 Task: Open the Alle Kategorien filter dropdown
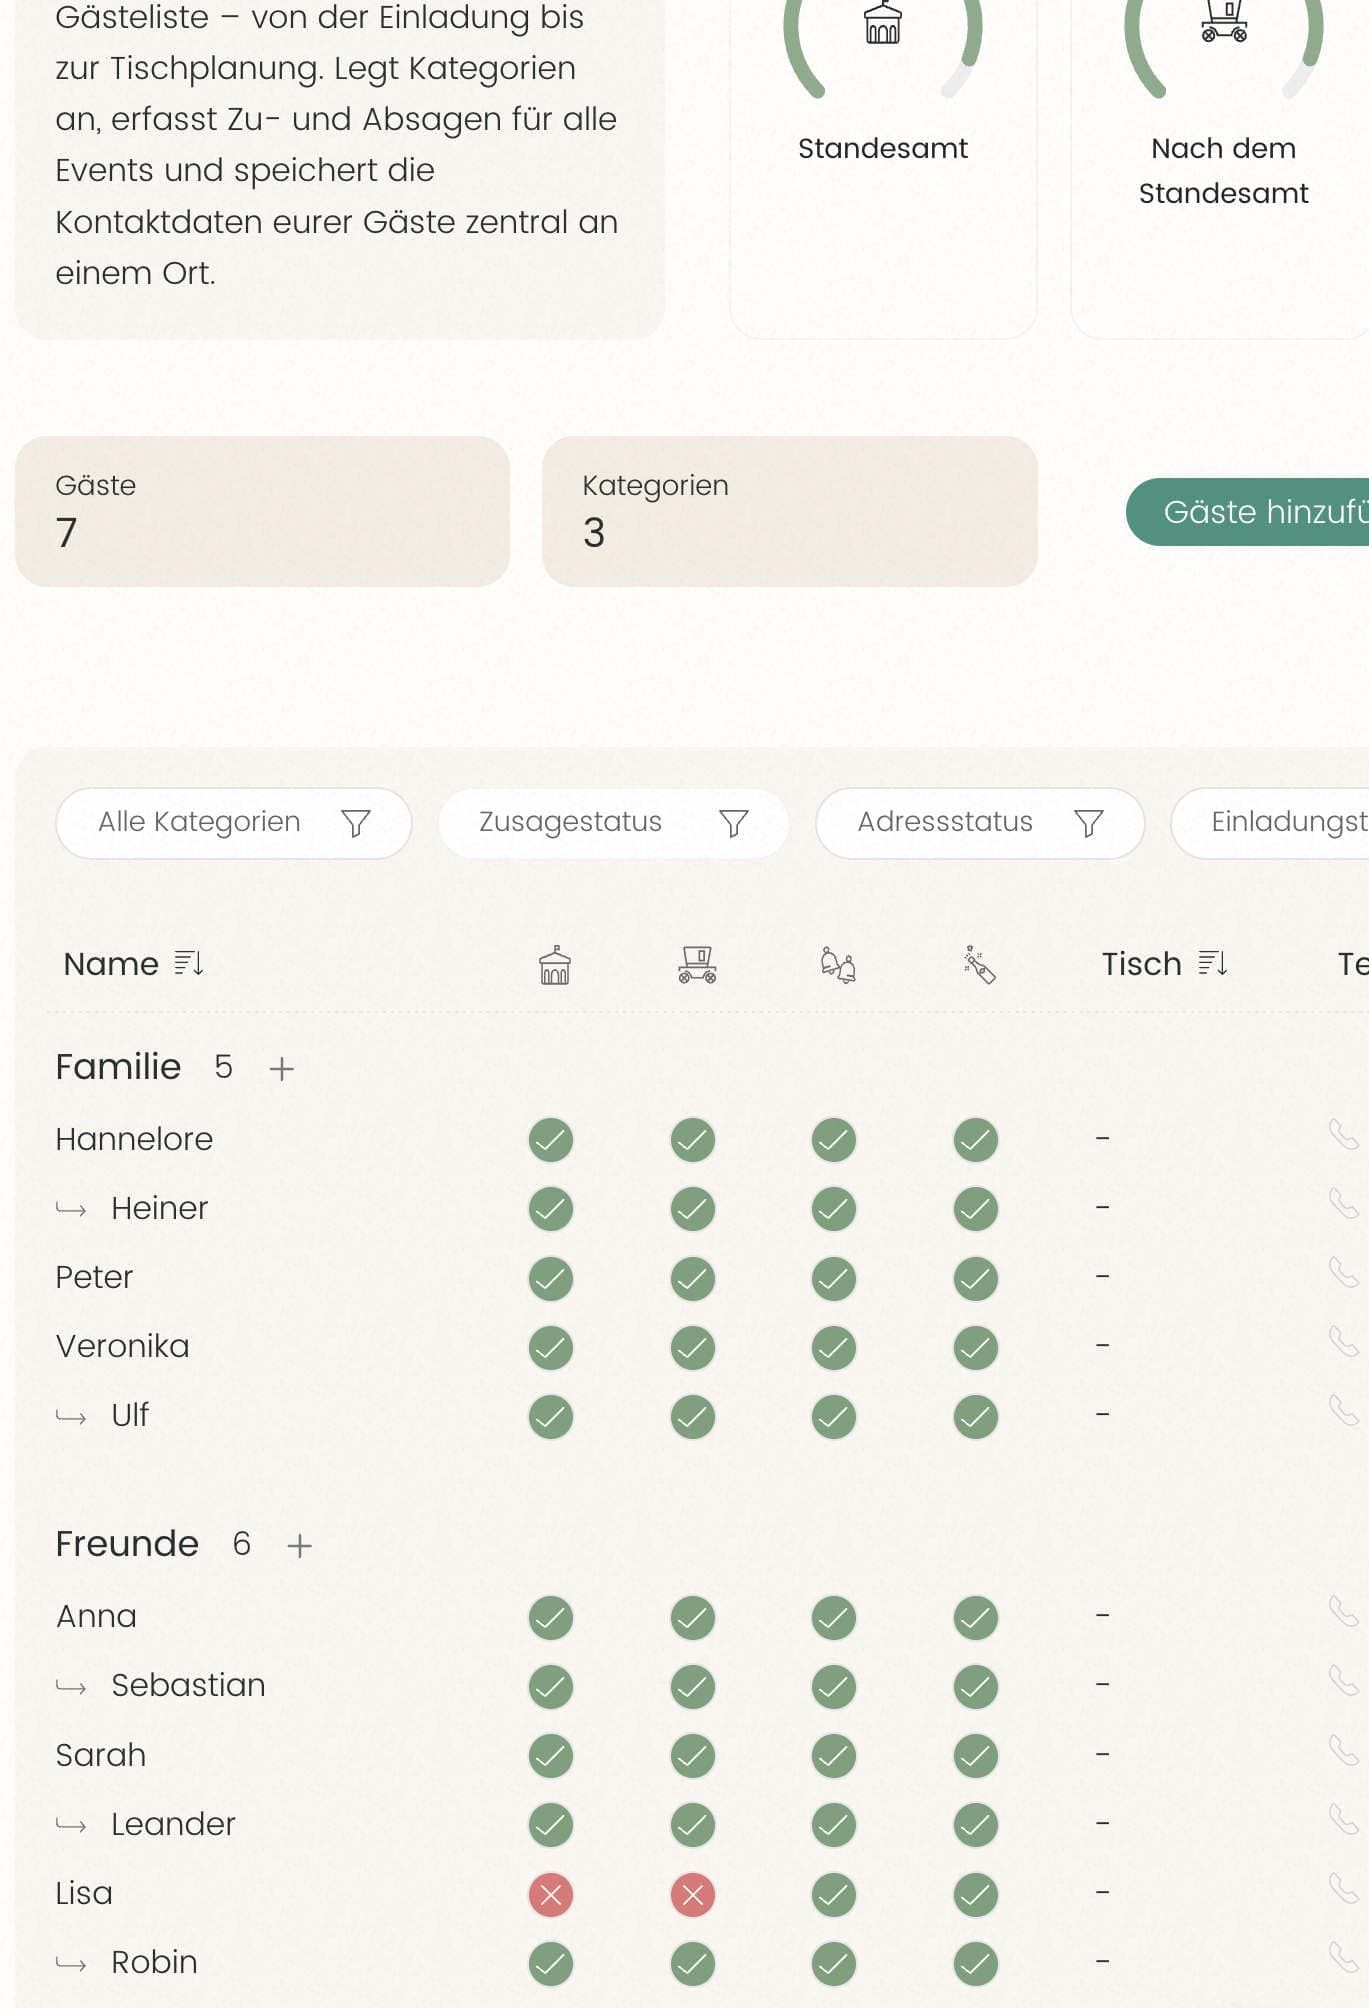click(x=234, y=823)
